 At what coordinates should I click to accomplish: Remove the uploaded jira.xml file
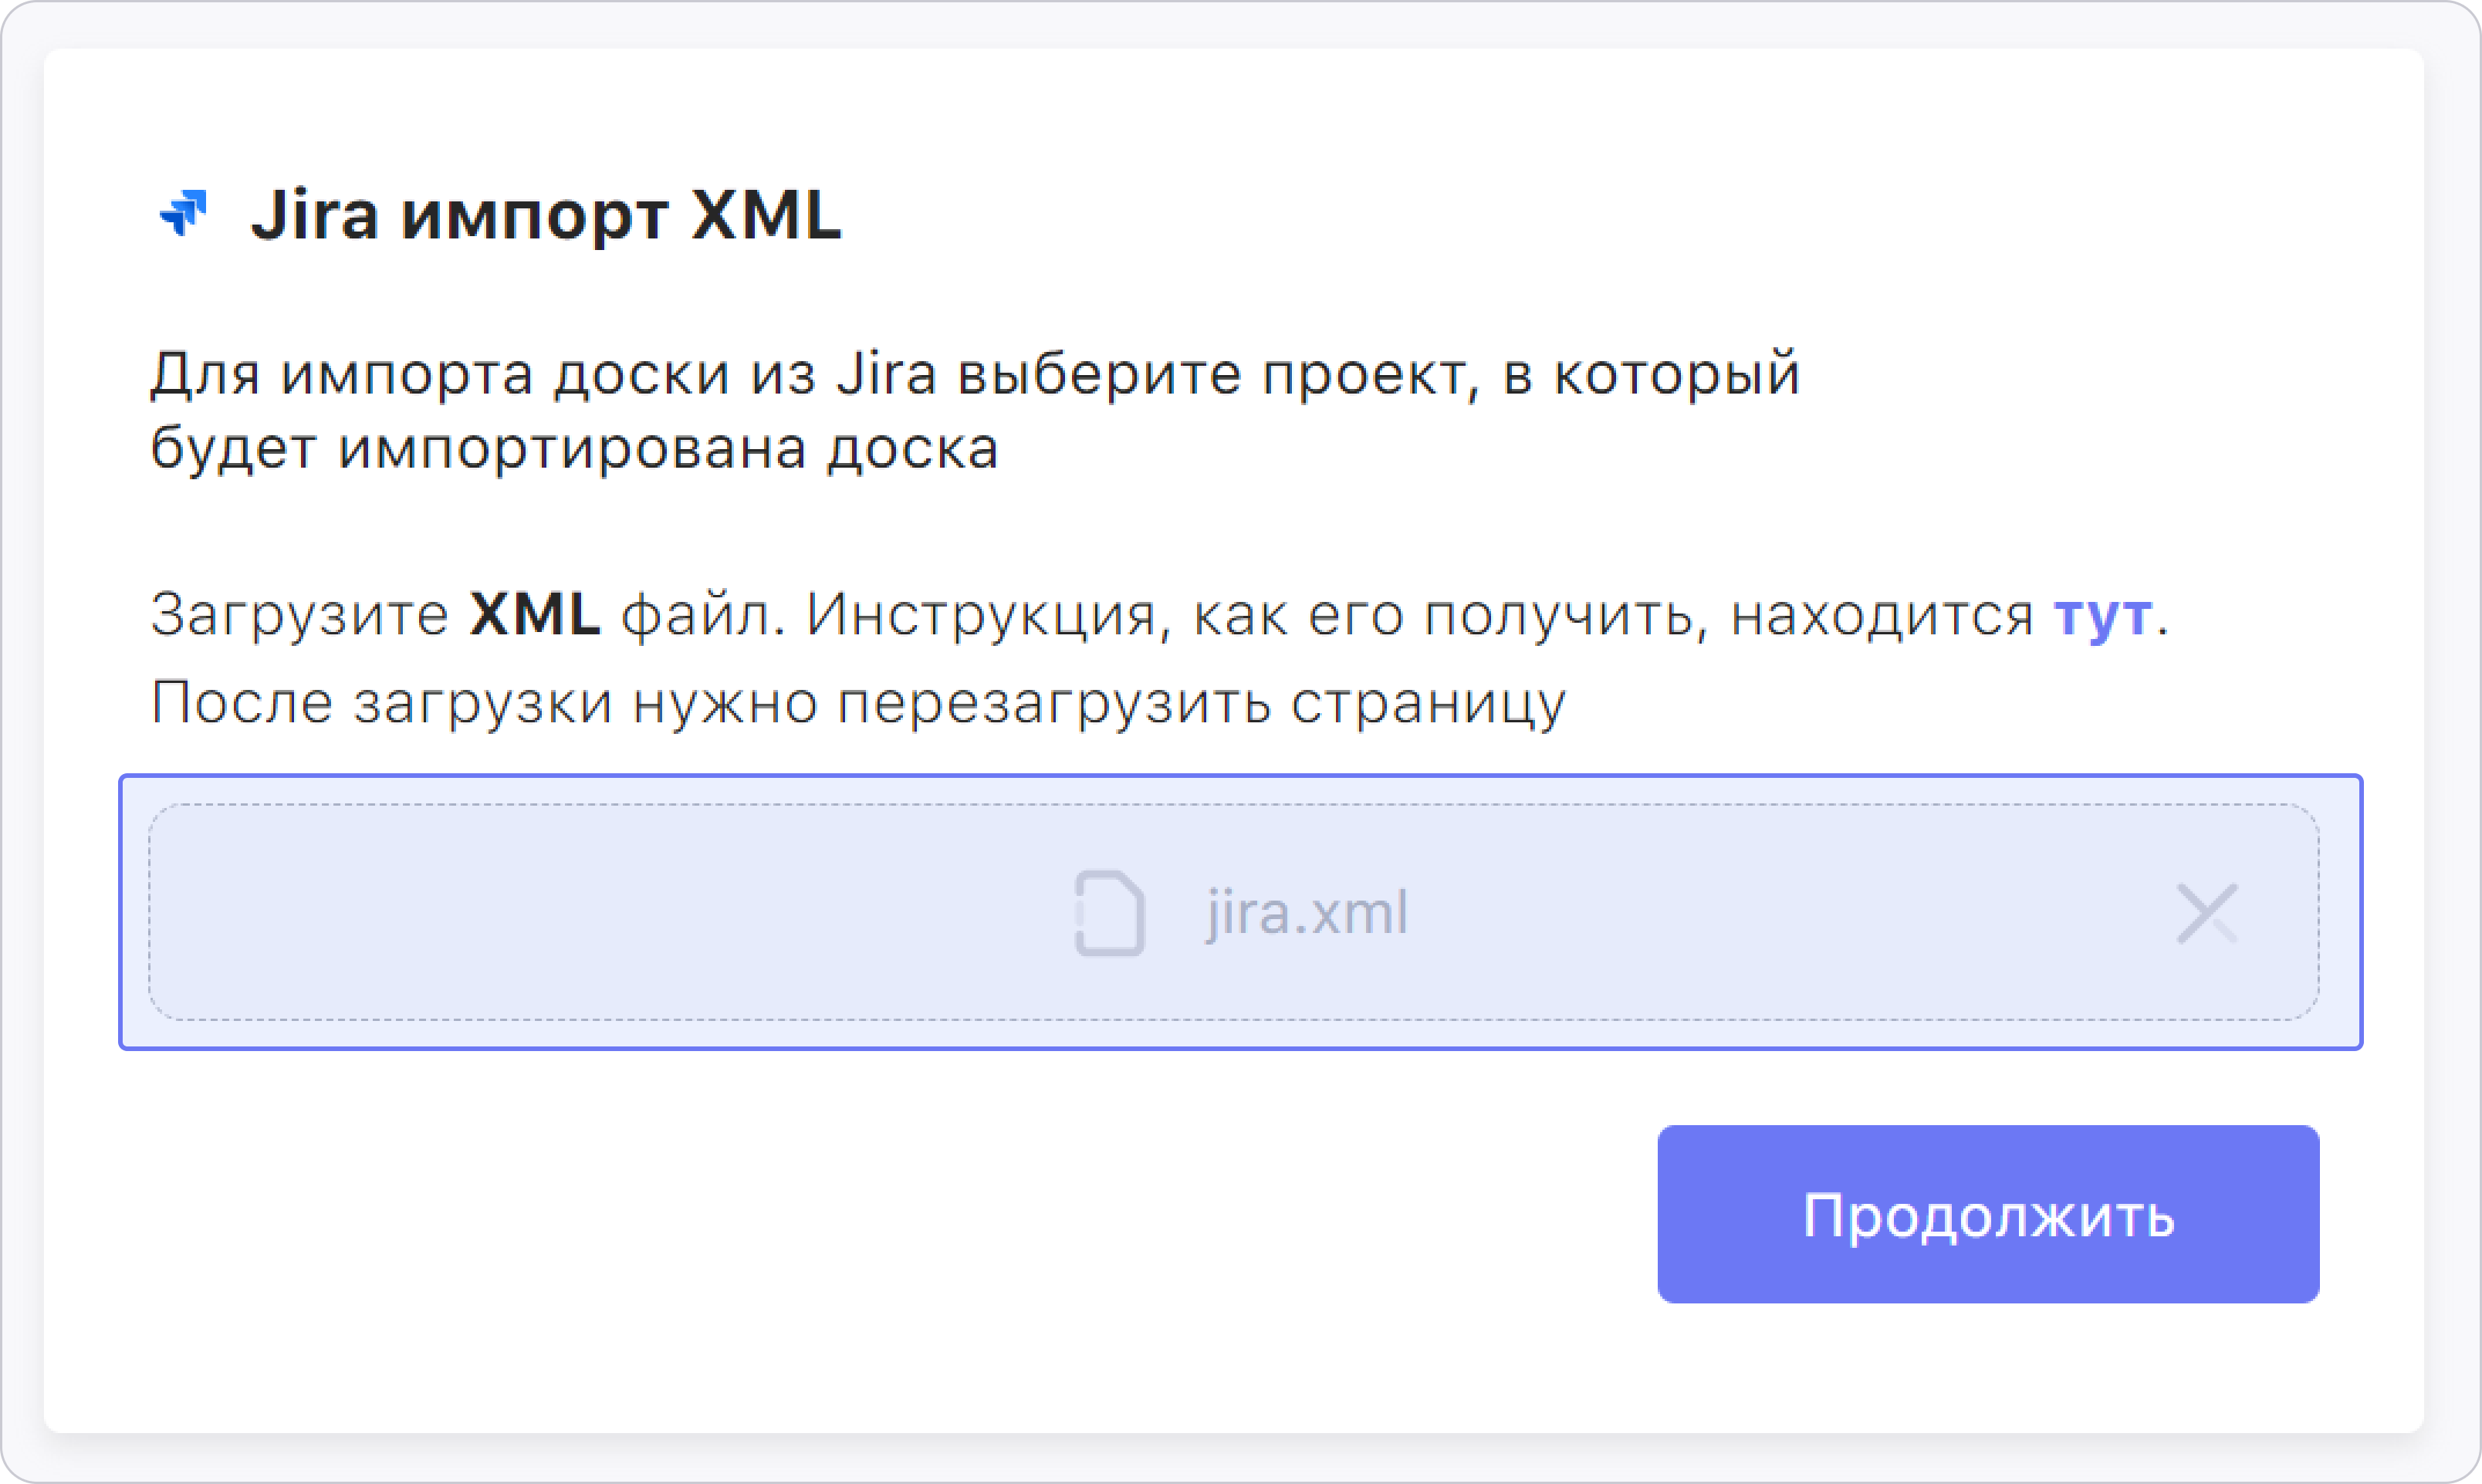click(2206, 913)
